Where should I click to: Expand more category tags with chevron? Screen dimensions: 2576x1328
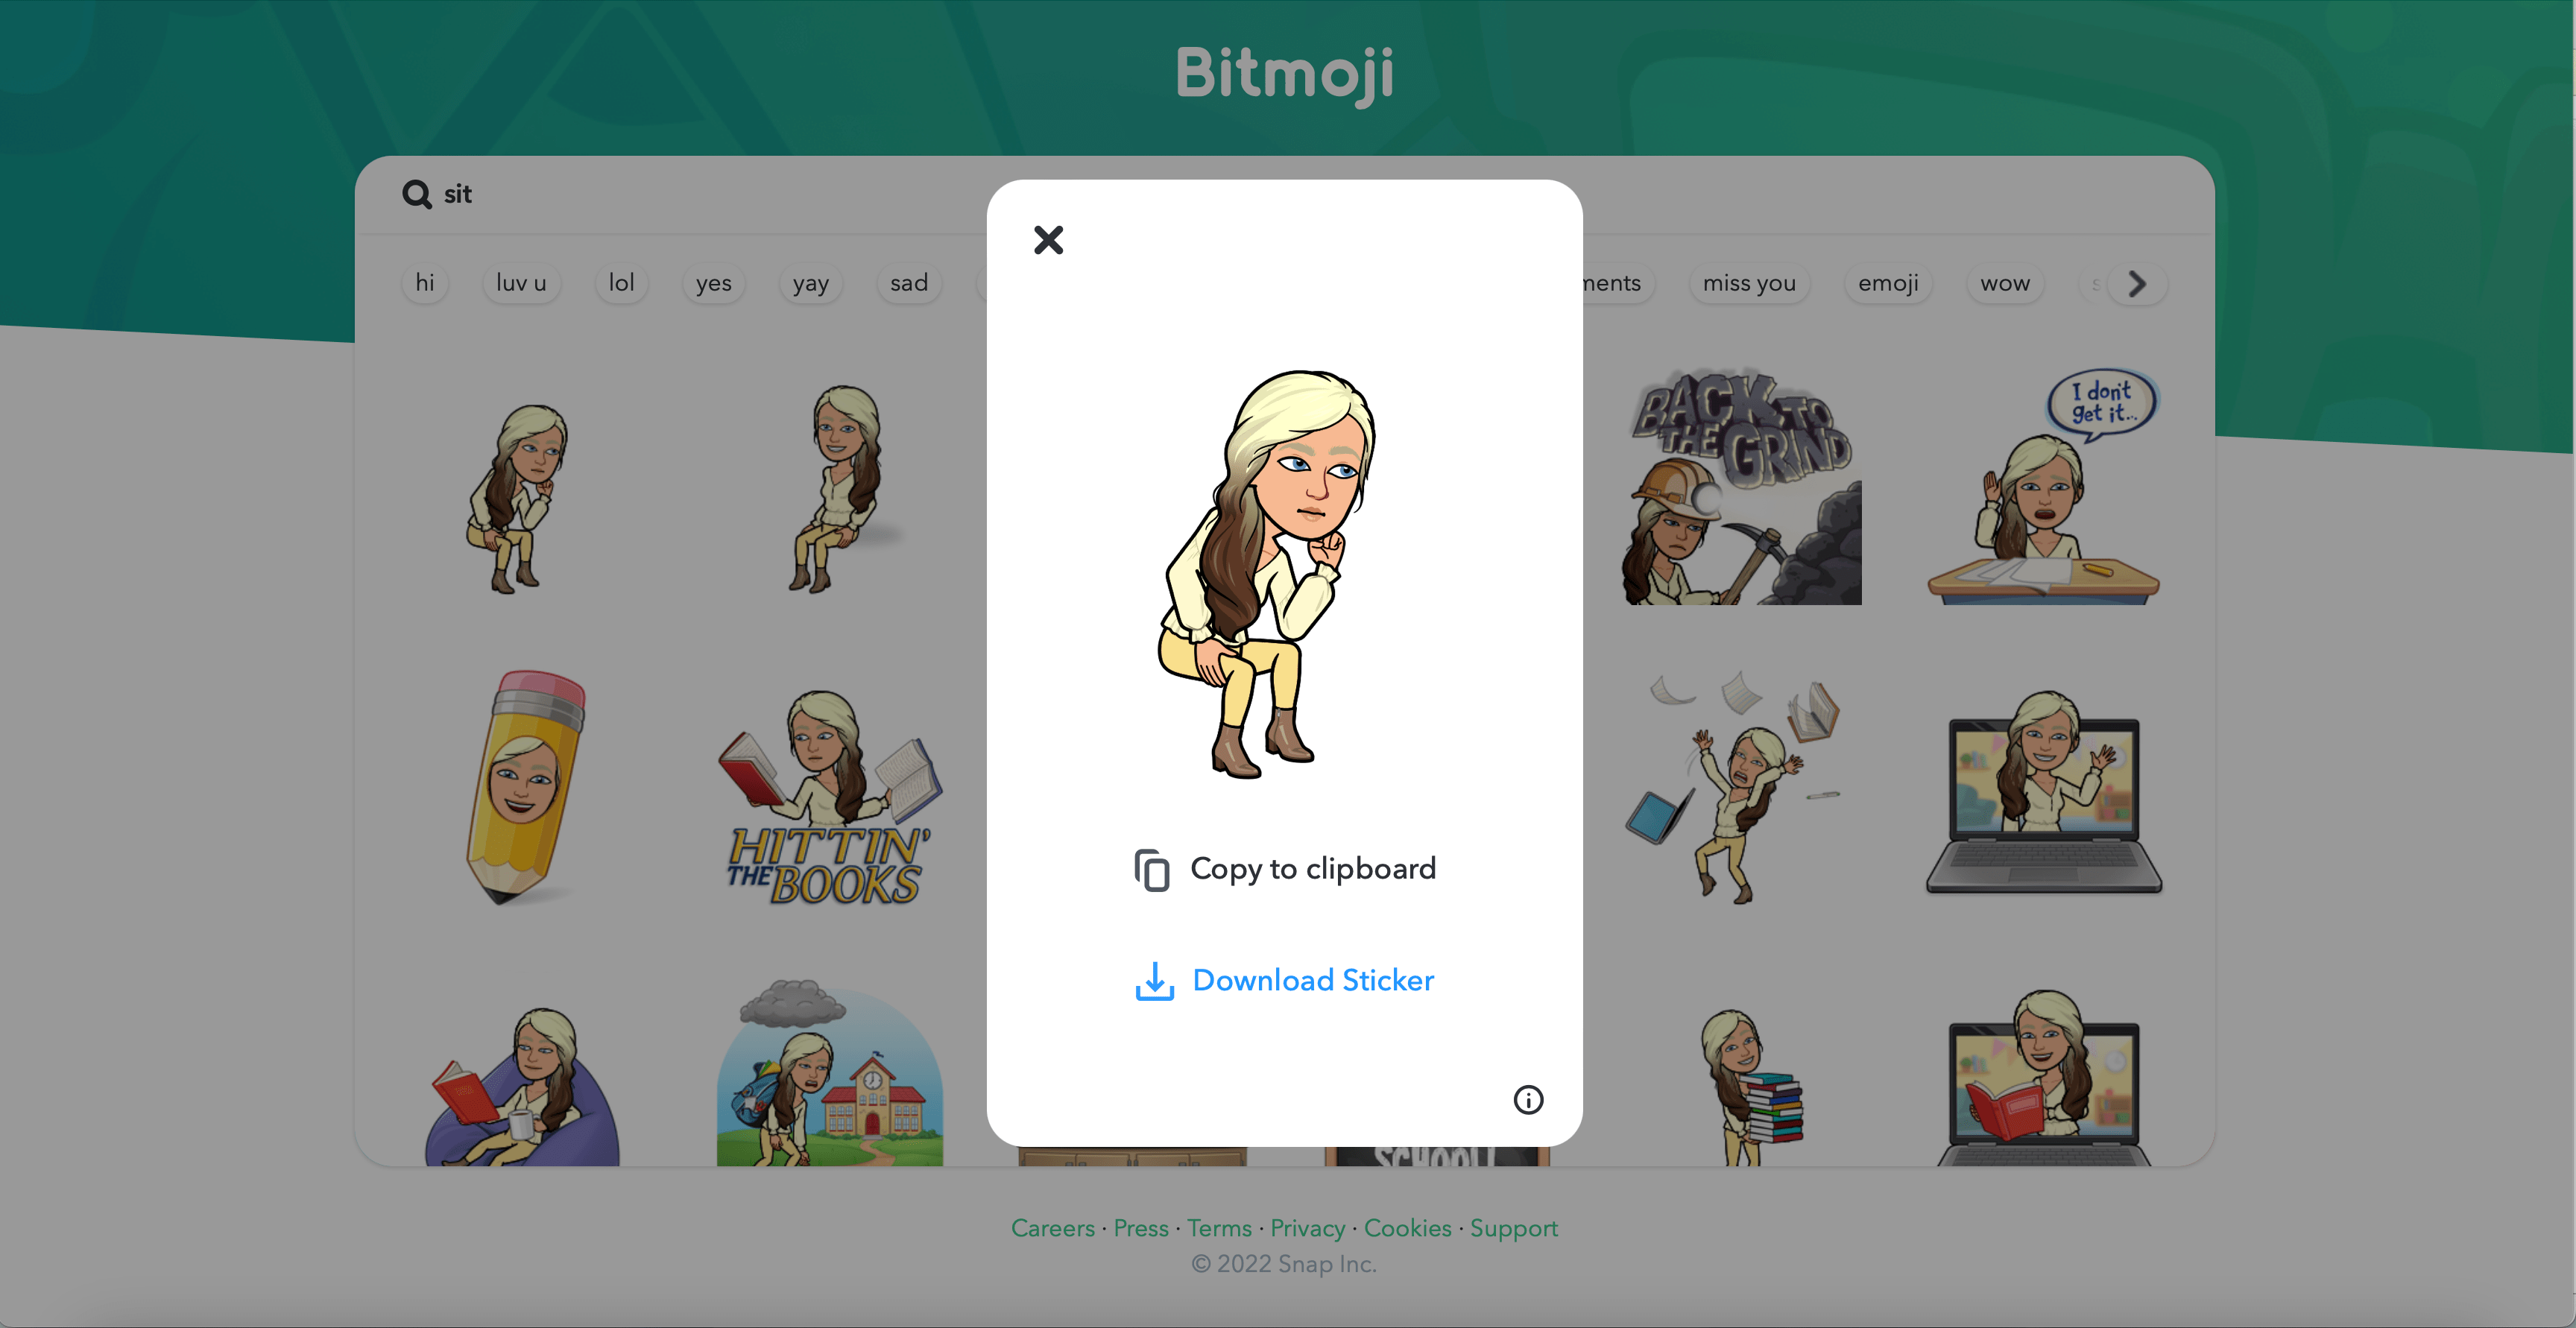pos(2138,283)
